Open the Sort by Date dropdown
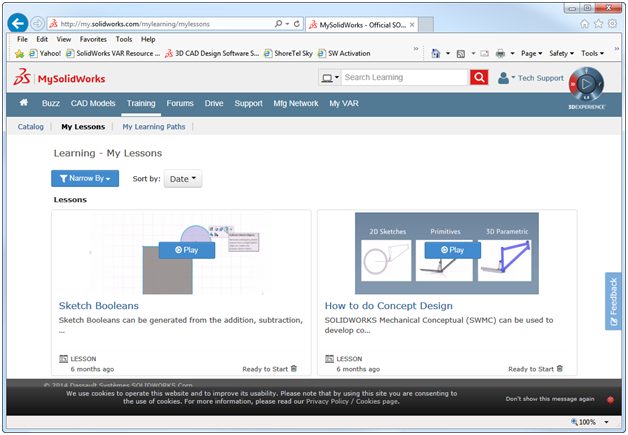Screen dimensions: 628x435 click(x=183, y=179)
